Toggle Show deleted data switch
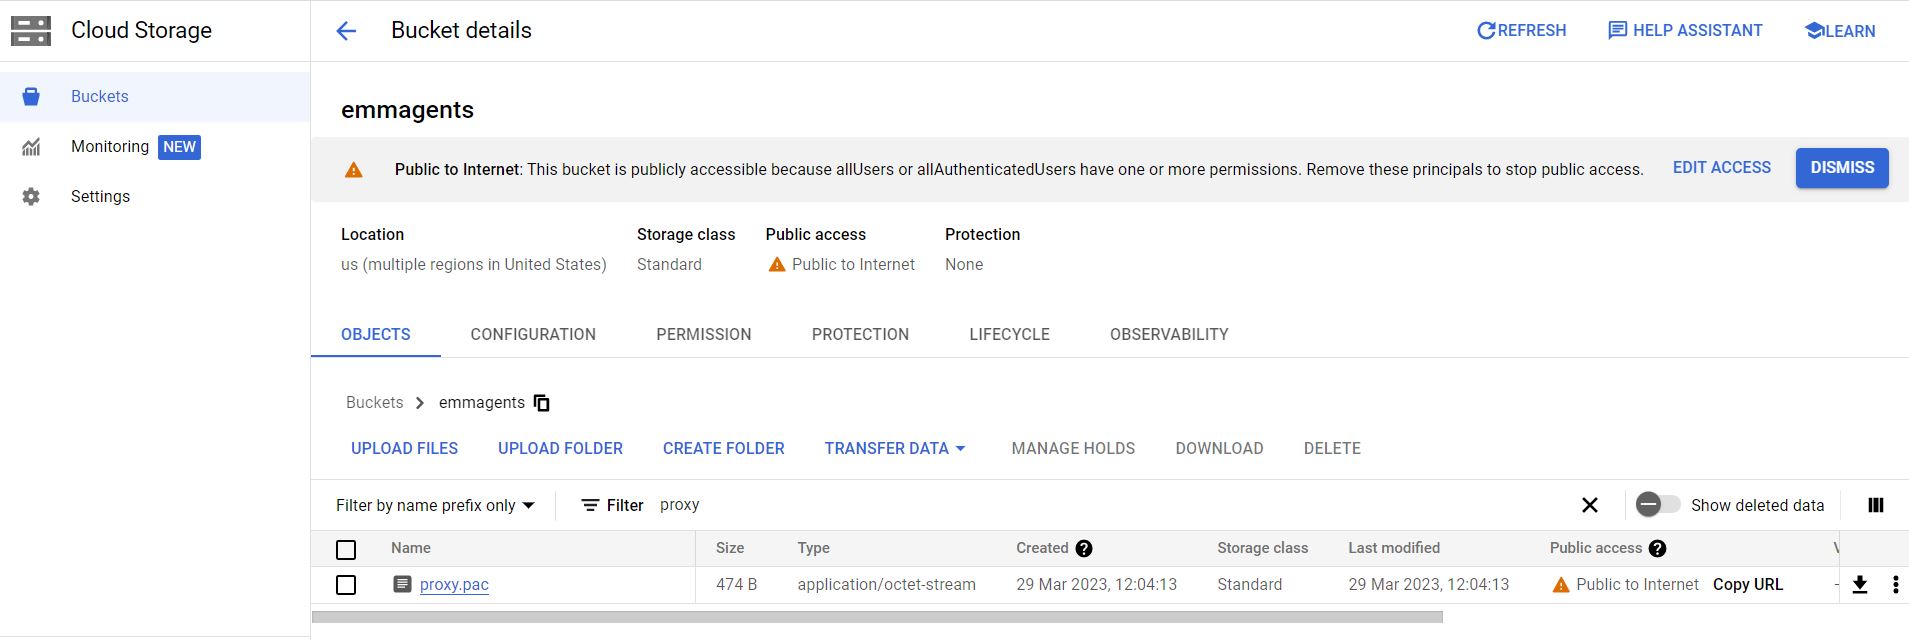This screenshot has width=1909, height=640. (1657, 505)
